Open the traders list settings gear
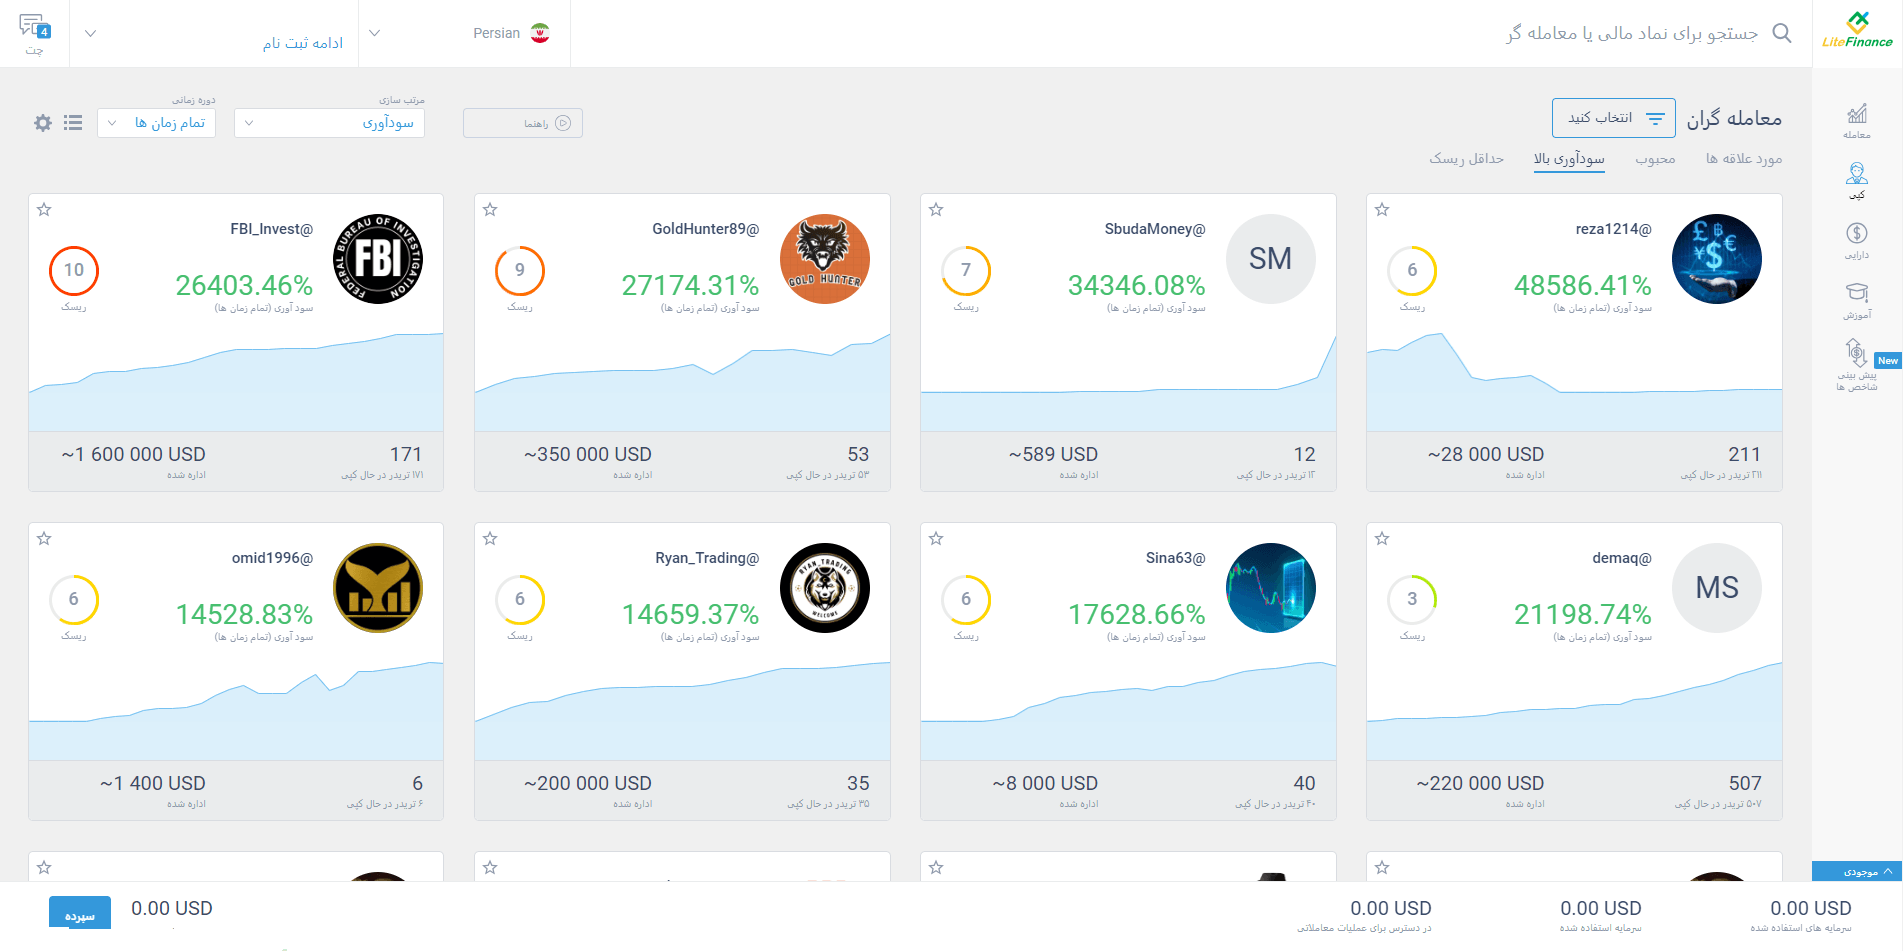Viewport: 1903px width, 951px height. pos(43,123)
